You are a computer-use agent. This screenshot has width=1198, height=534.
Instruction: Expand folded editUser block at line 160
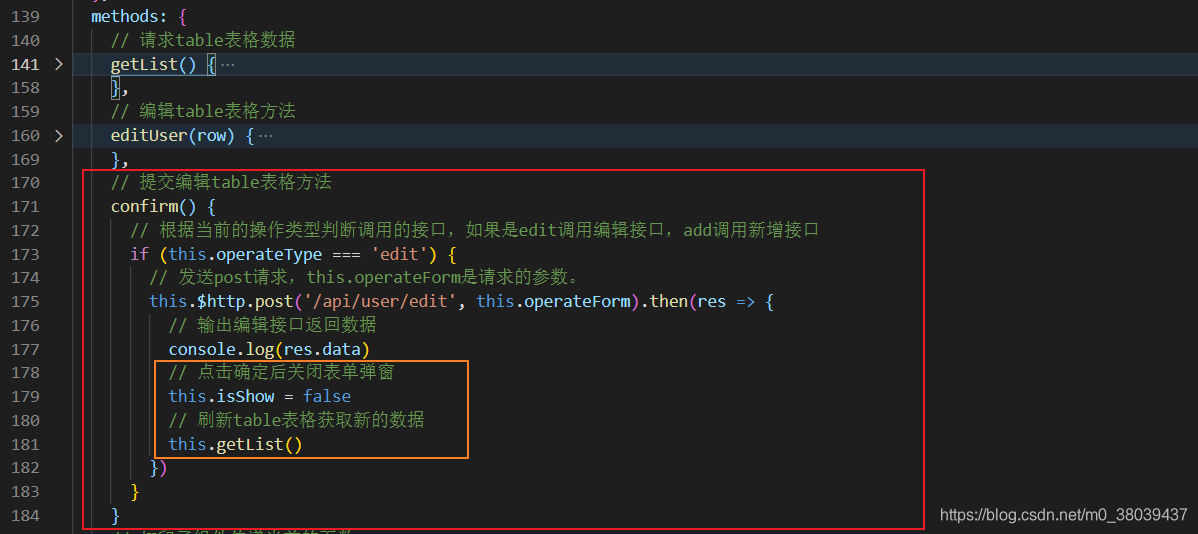point(59,136)
